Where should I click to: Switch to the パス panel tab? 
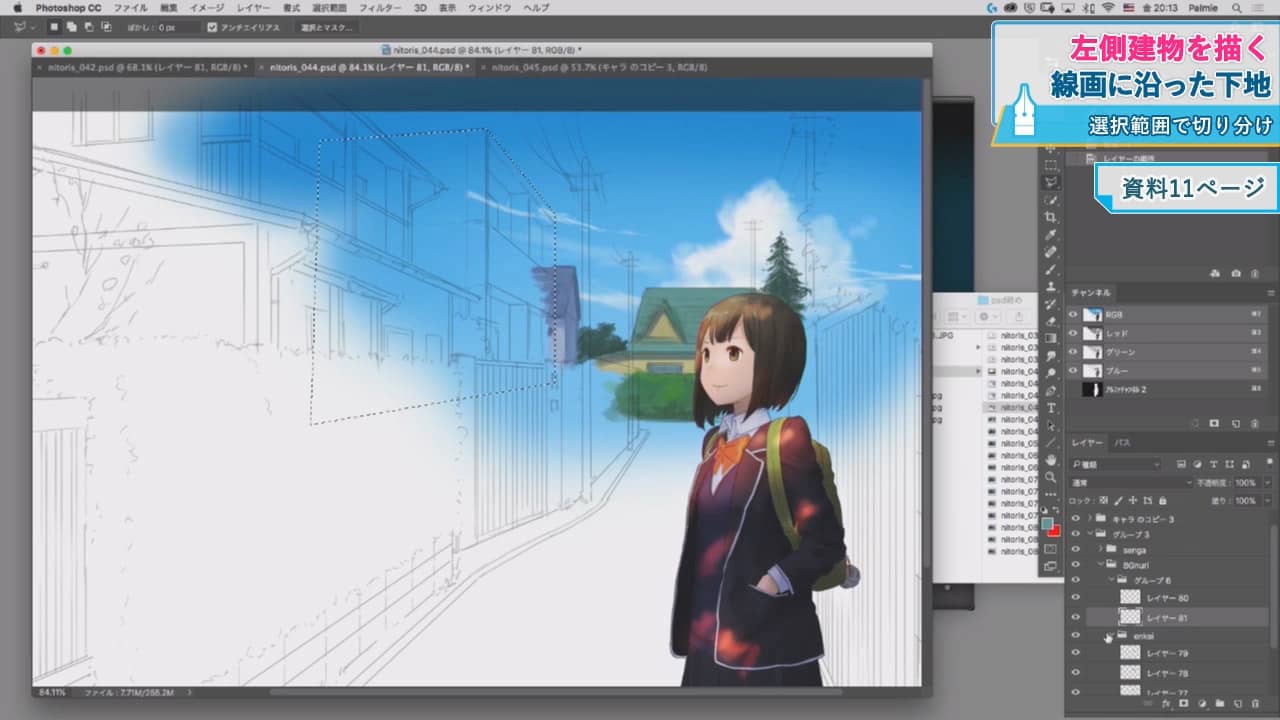coord(1122,443)
